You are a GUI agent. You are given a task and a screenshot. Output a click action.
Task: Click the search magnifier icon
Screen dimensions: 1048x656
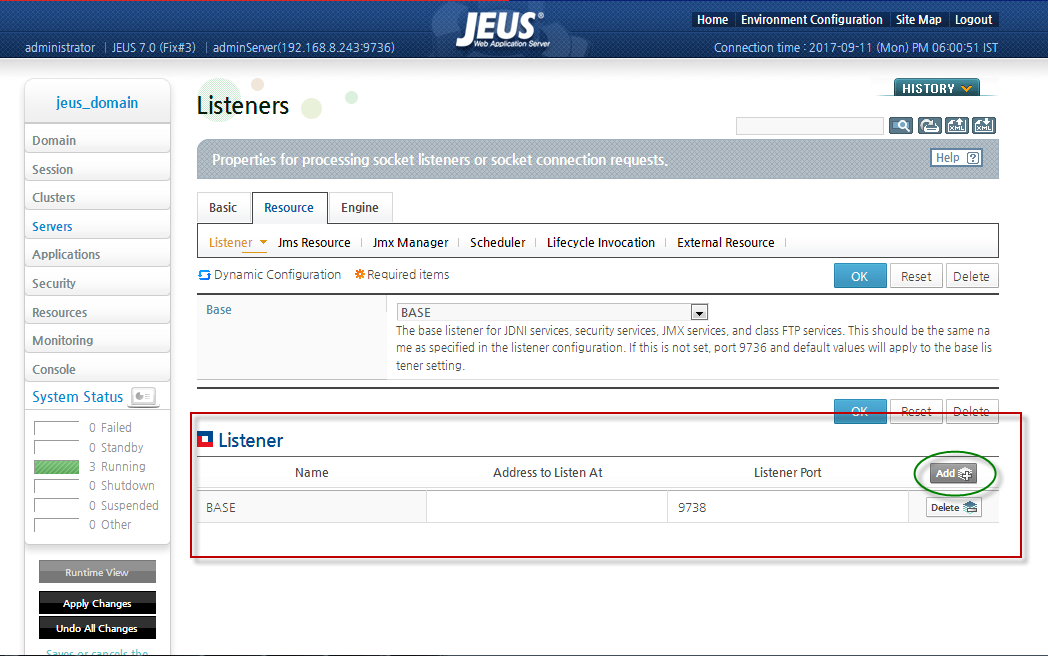click(x=901, y=126)
